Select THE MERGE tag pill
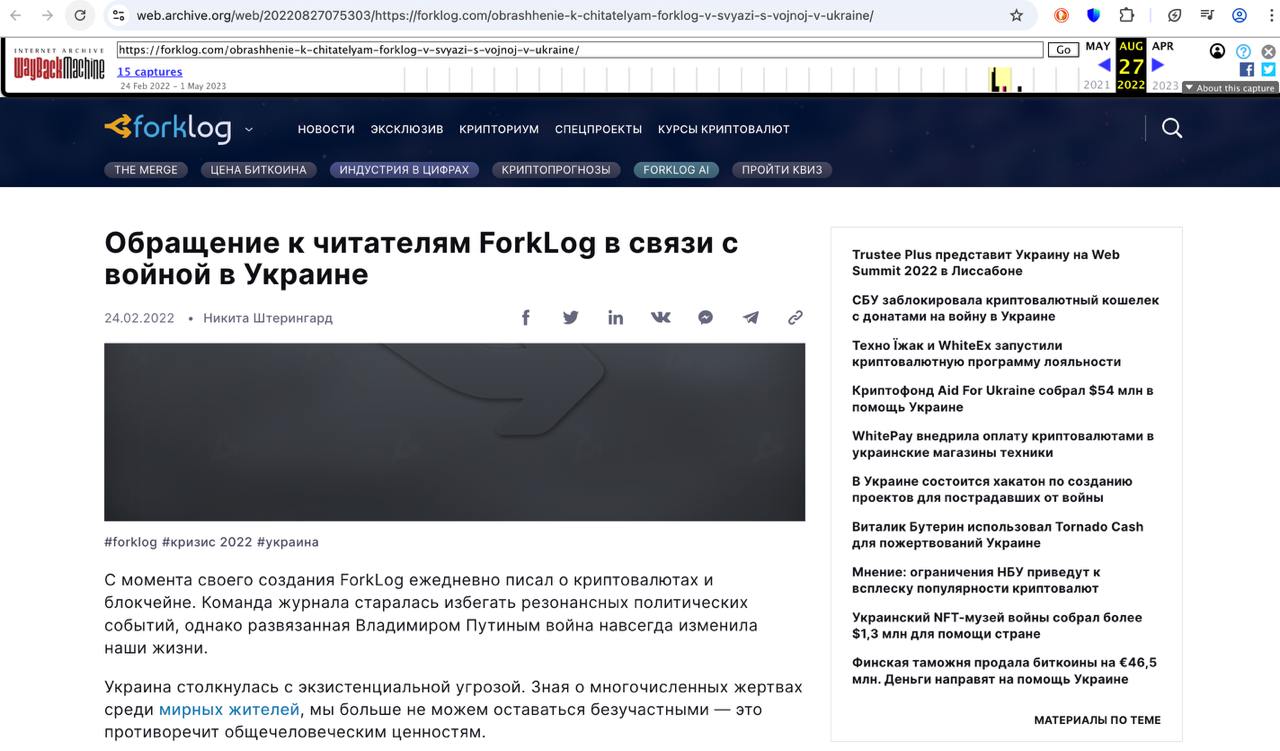 (146, 170)
